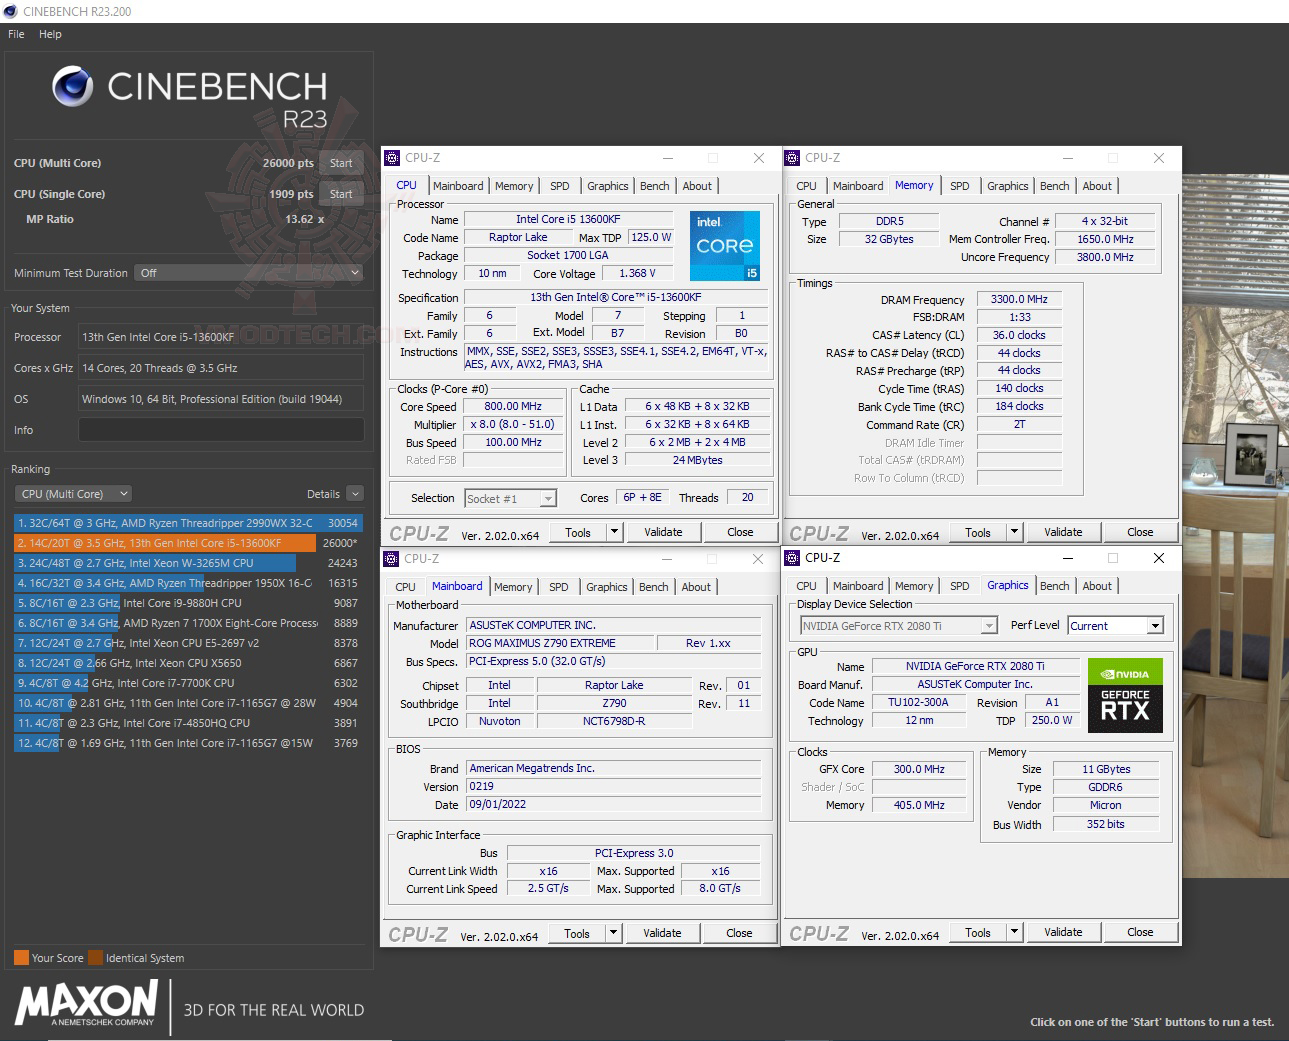The image size is (1289, 1041).
Task: Start the CPU (Multi Core) test
Action: pos(341,163)
